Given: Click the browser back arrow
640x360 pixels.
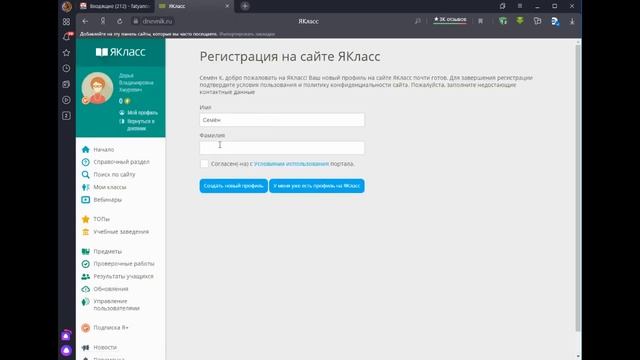Looking at the screenshot, I should [85, 21].
